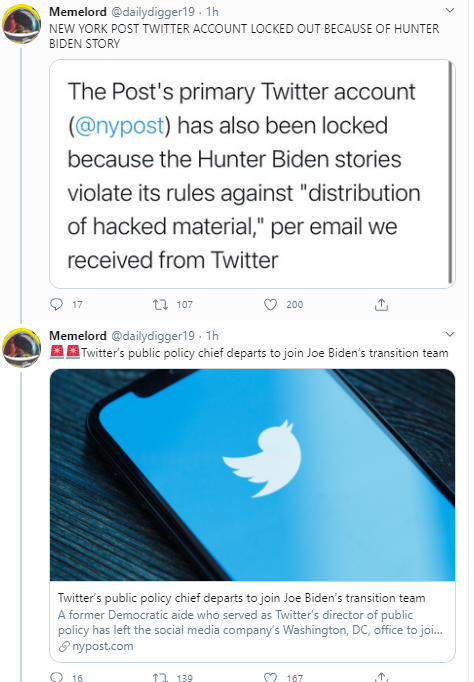
Task: Open the Twitter phone article image
Action: [x=253, y=475]
